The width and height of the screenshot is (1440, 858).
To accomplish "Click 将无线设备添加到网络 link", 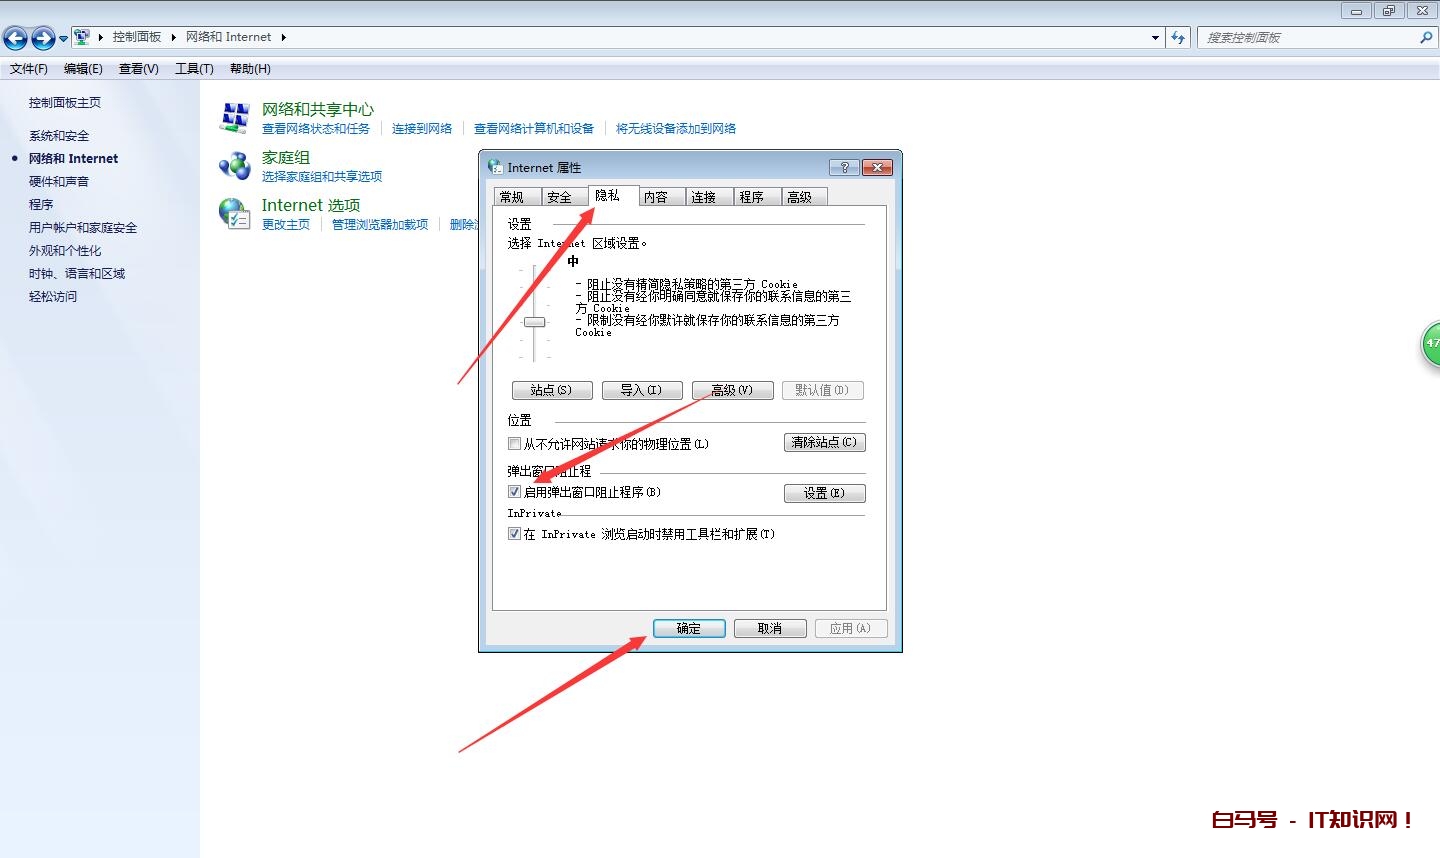I will point(676,129).
